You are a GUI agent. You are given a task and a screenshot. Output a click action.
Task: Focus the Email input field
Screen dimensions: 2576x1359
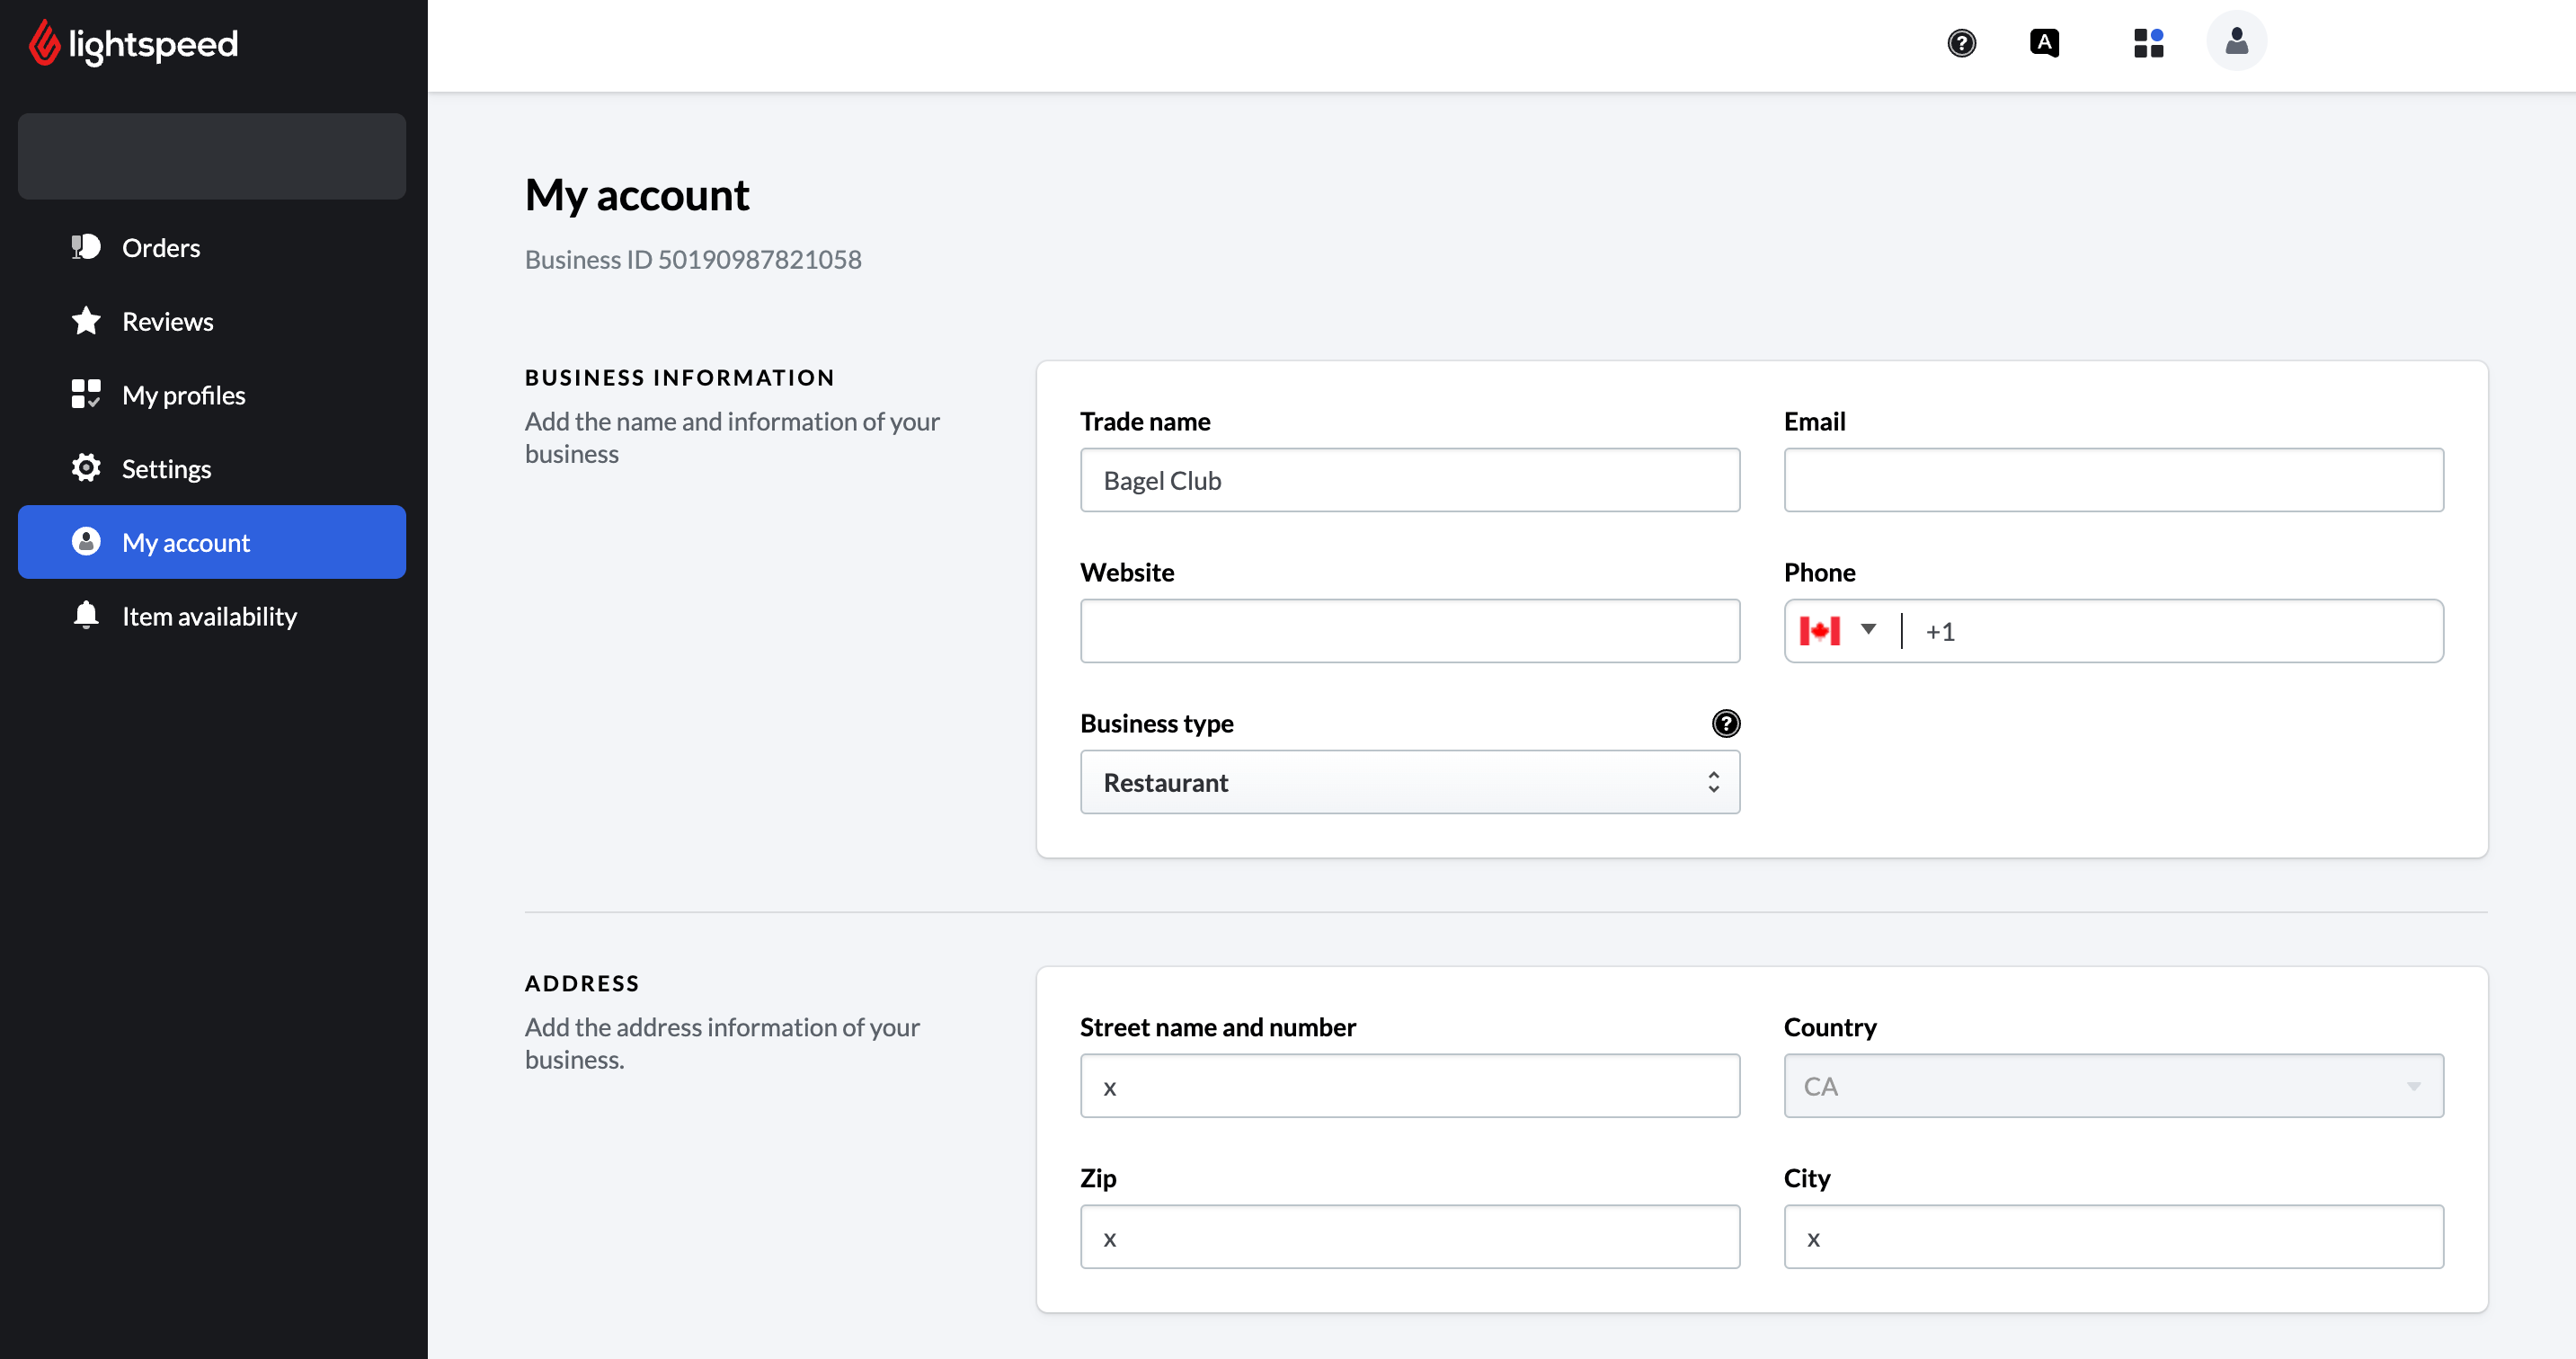tap(2112, 480)
